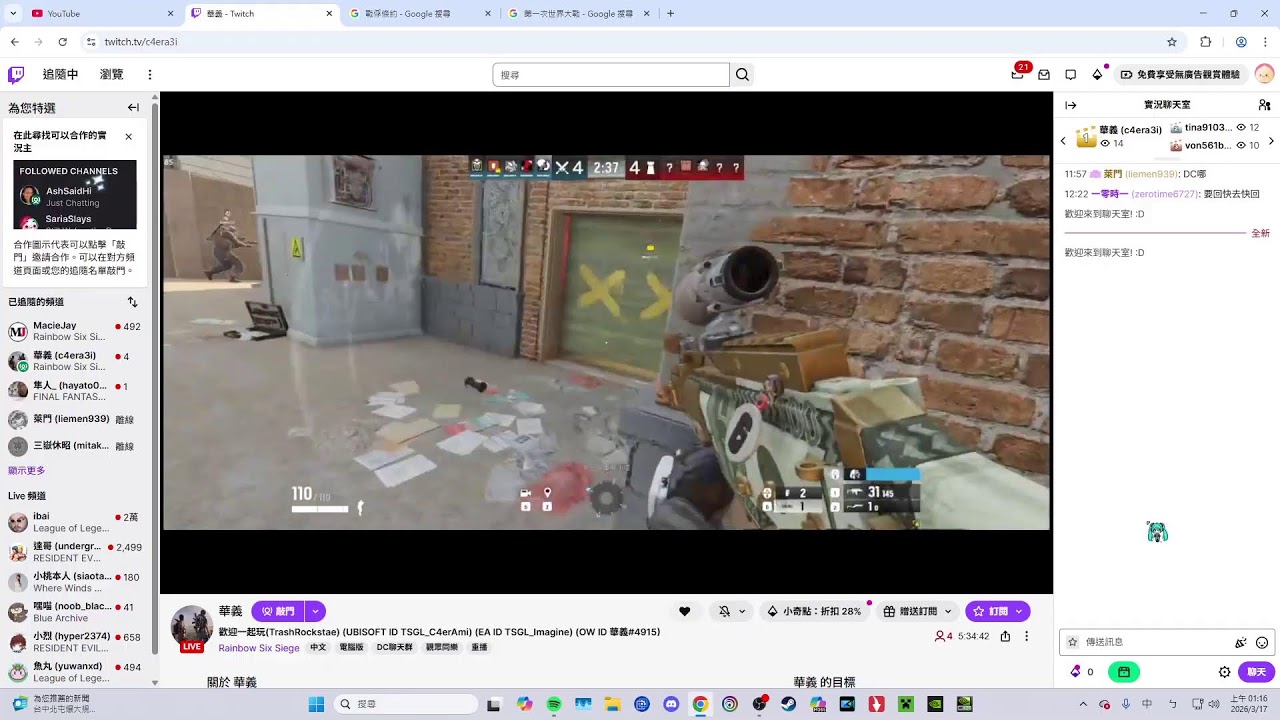1280x720 pixels.
Task: Open the whispers speech bubble icon
Action: coord(1070,74)
